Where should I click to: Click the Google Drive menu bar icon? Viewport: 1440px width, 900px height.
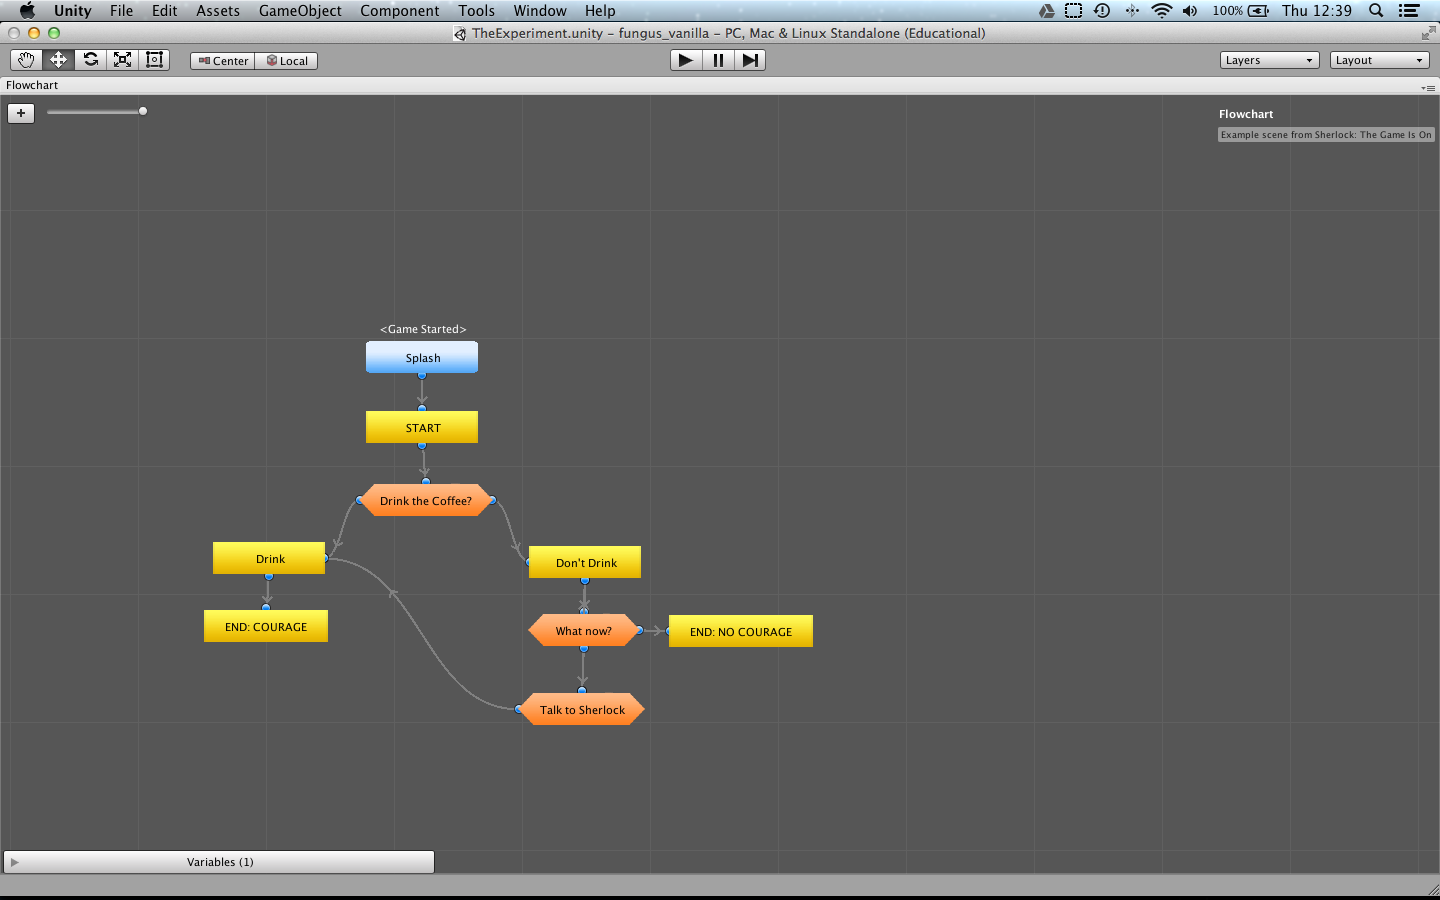[1046, 11]
